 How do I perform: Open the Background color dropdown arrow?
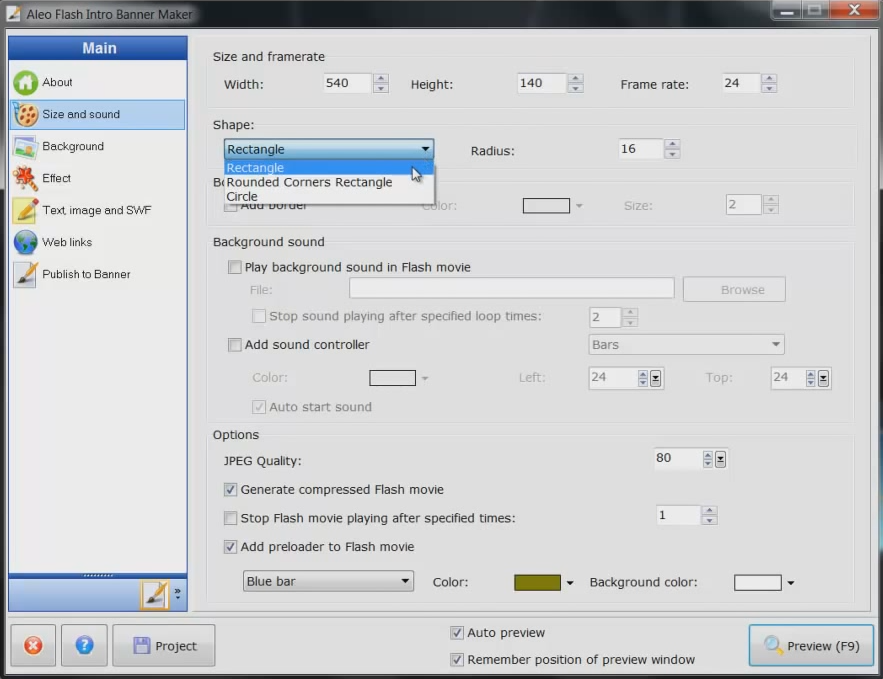point(791,583)
